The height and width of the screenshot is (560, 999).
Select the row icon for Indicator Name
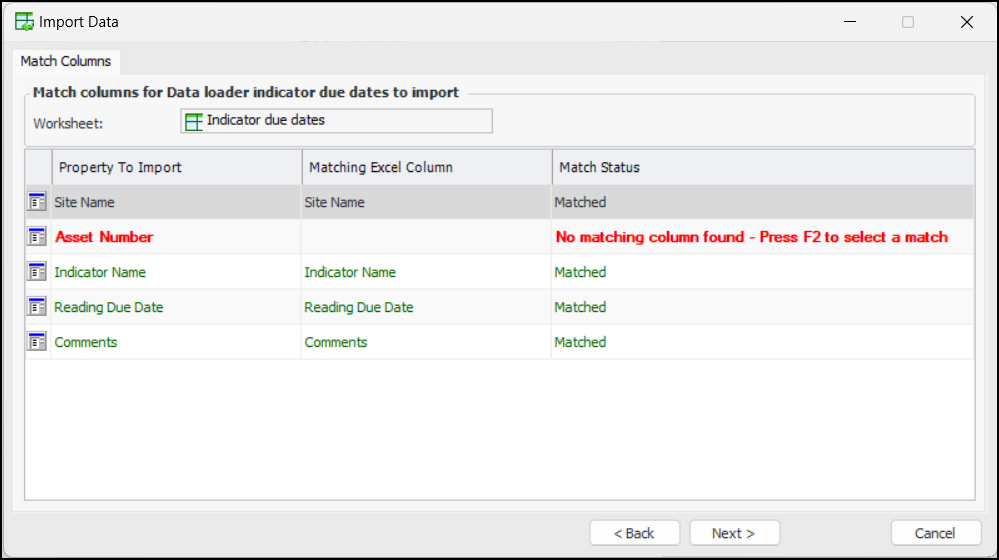[38, 272]
